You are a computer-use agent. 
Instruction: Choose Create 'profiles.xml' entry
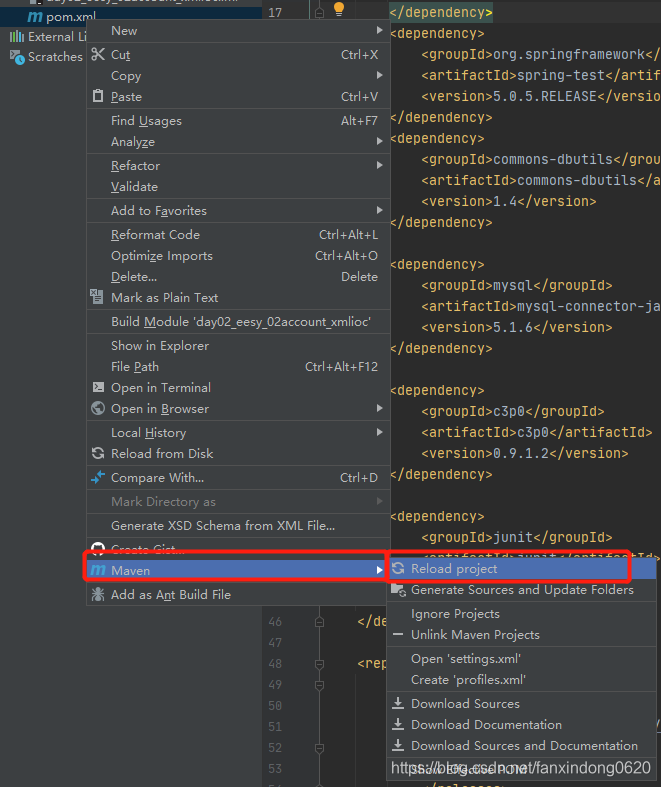(x=522, y=680)
